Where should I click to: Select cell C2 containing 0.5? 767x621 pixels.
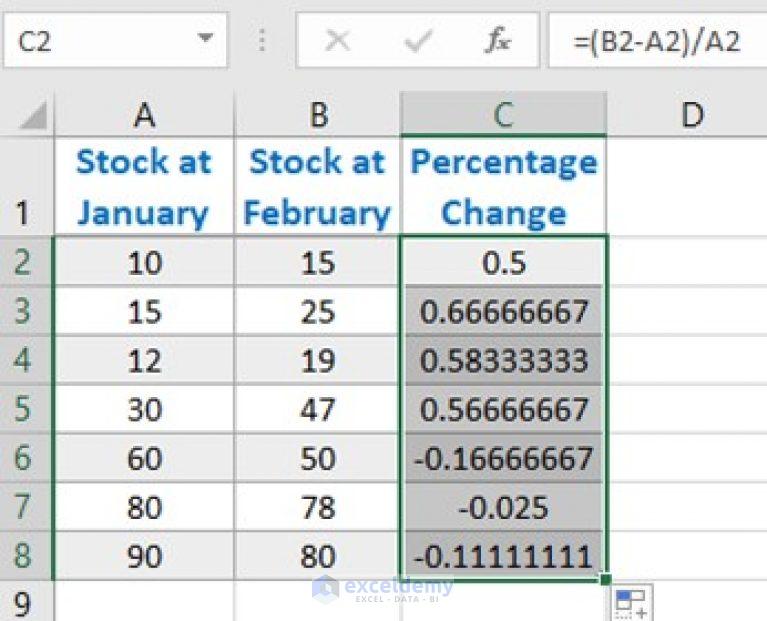[503, 262]
